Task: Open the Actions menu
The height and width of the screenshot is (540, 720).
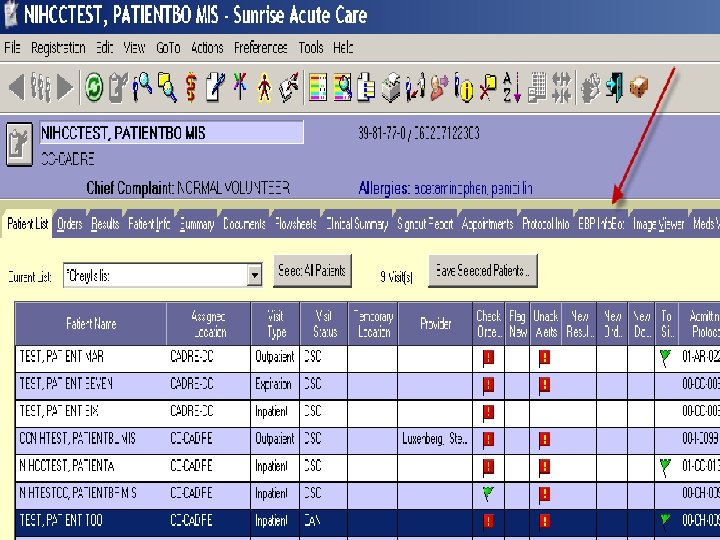Action: coord(207,47)
